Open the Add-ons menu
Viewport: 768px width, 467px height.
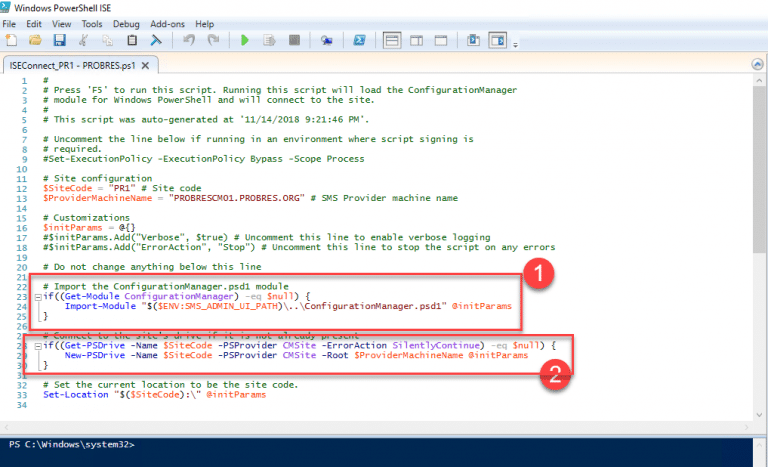tap(169, 23)
